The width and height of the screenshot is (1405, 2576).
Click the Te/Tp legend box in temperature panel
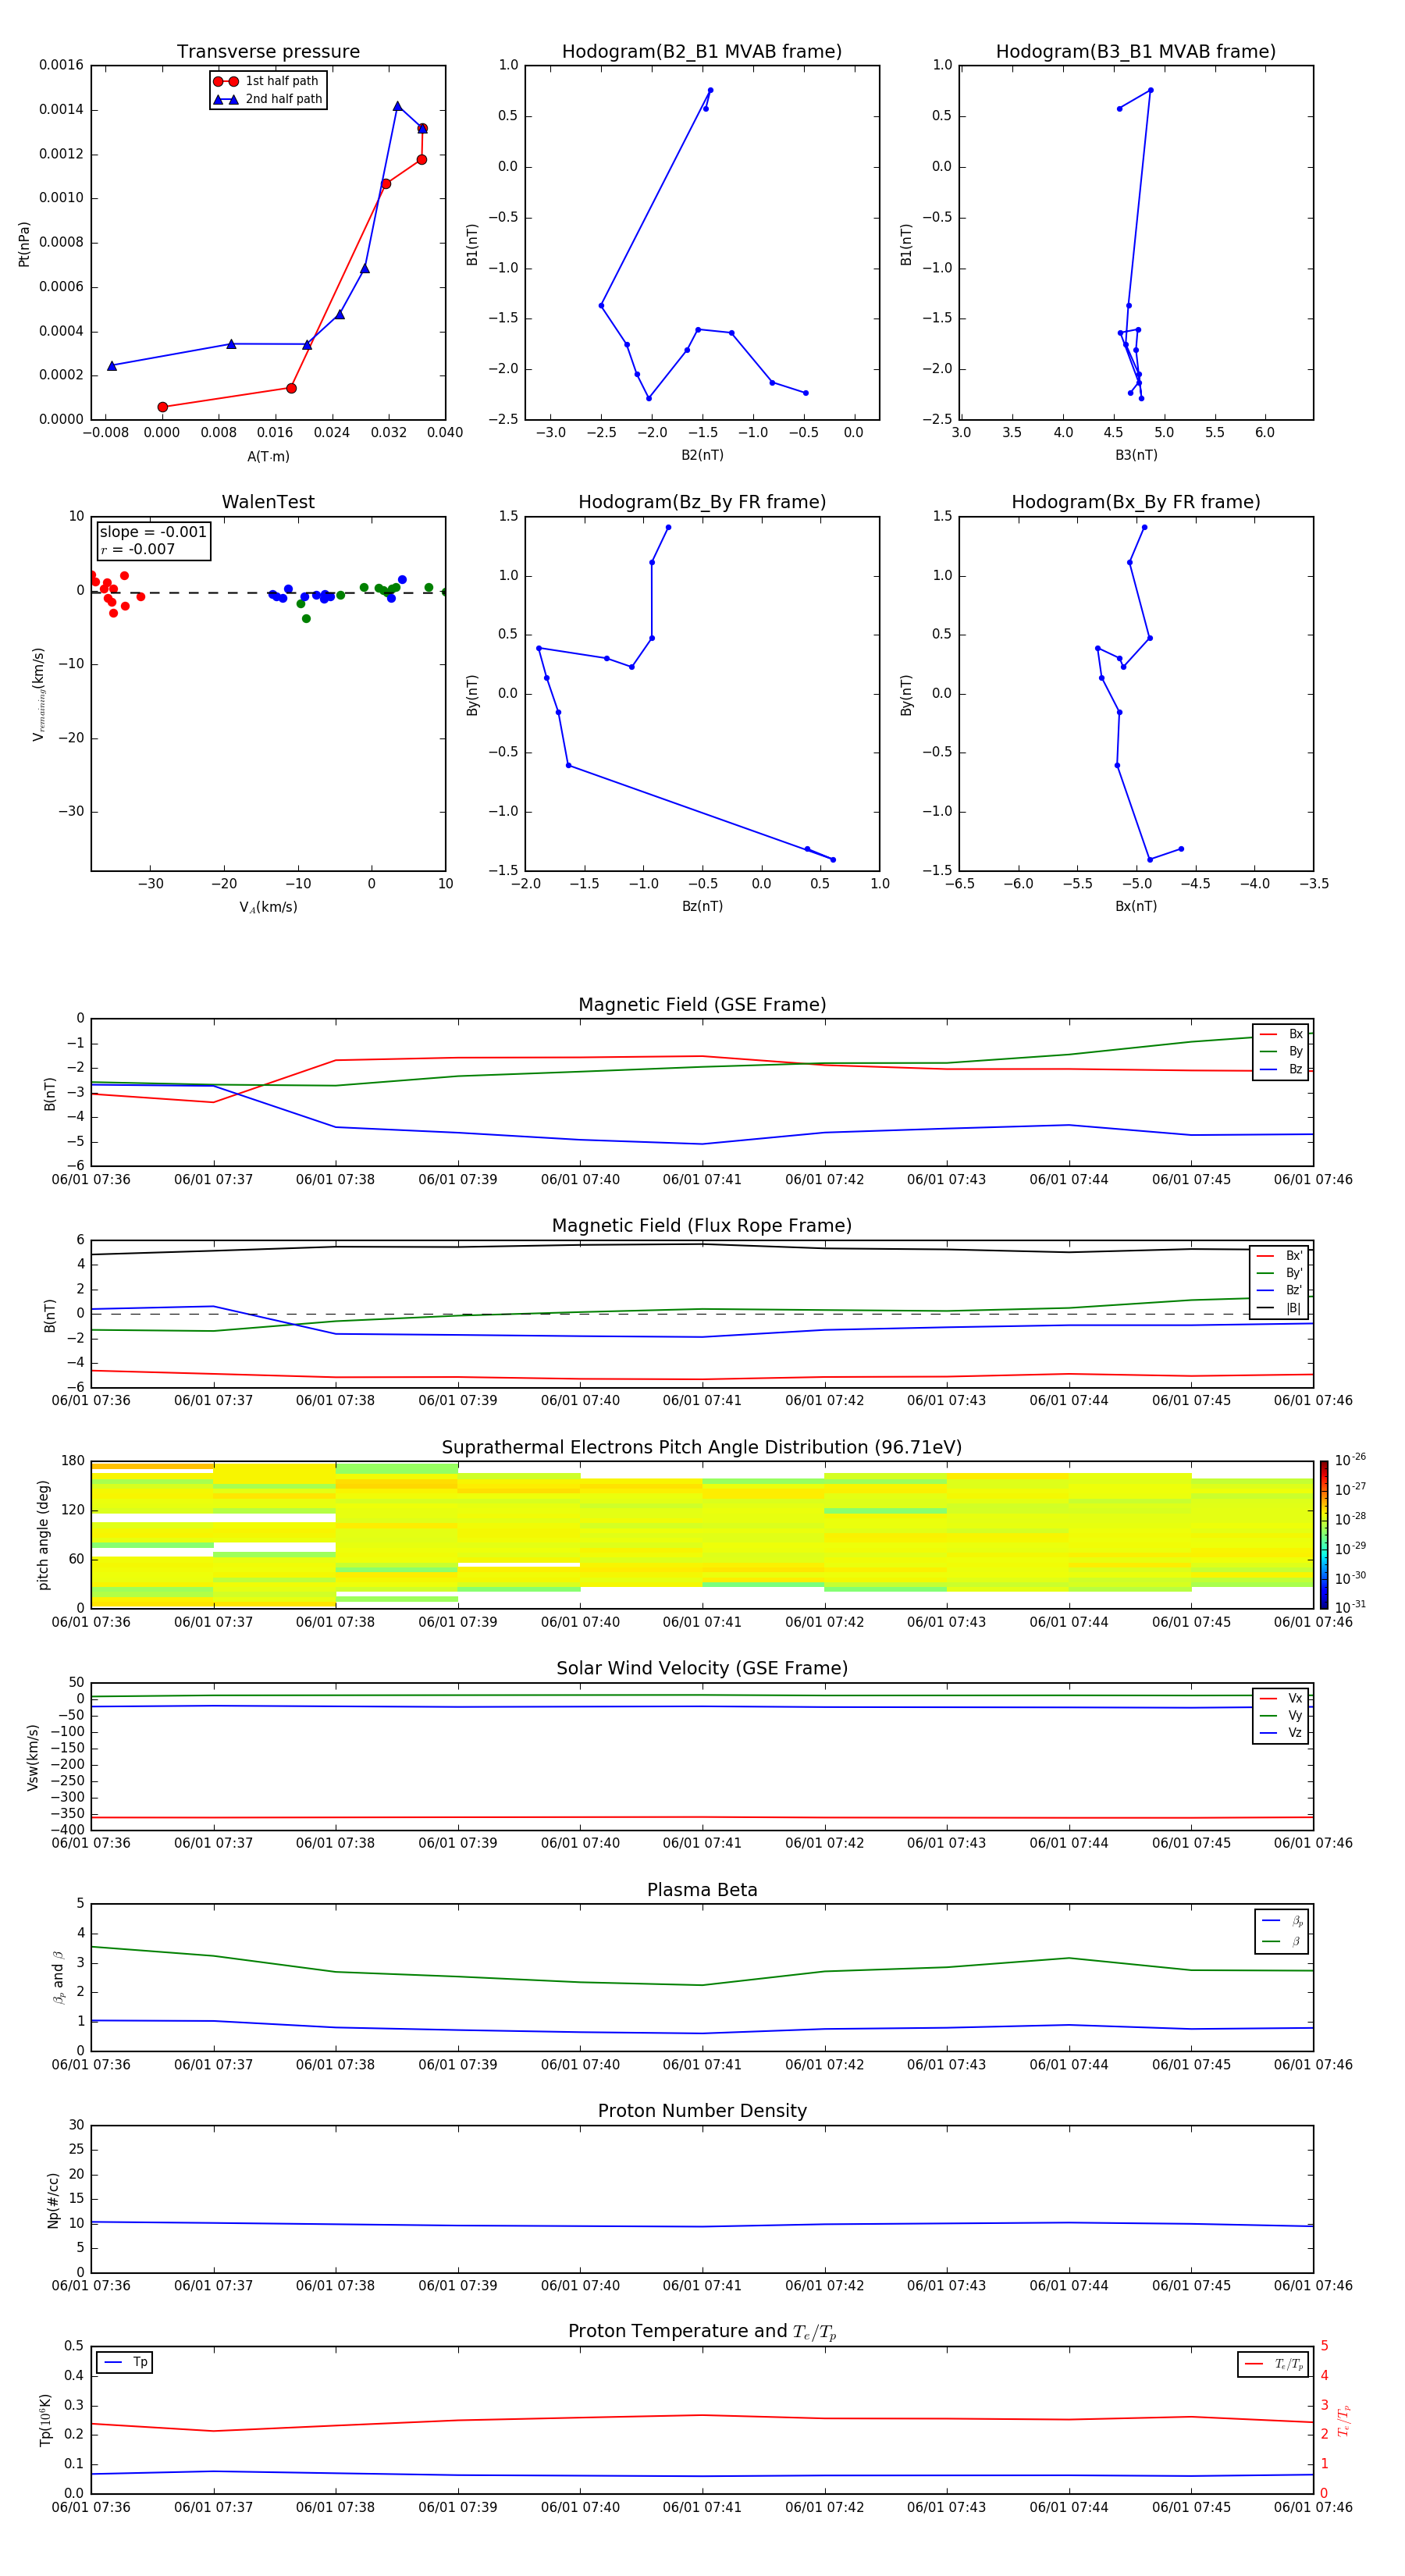tap(1273, 2364)
